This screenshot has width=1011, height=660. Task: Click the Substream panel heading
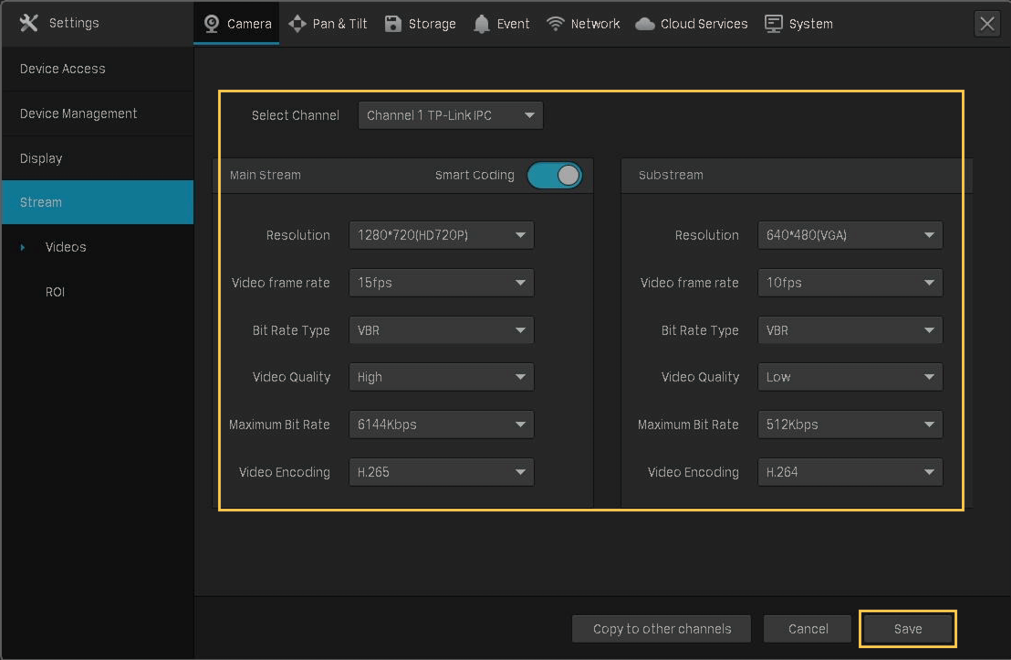tap(671, 175)
